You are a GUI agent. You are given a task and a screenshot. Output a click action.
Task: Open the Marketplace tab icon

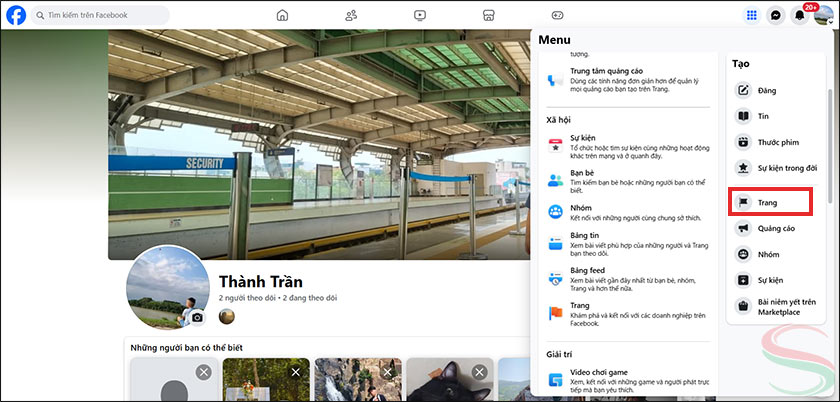tap(489, 16)
